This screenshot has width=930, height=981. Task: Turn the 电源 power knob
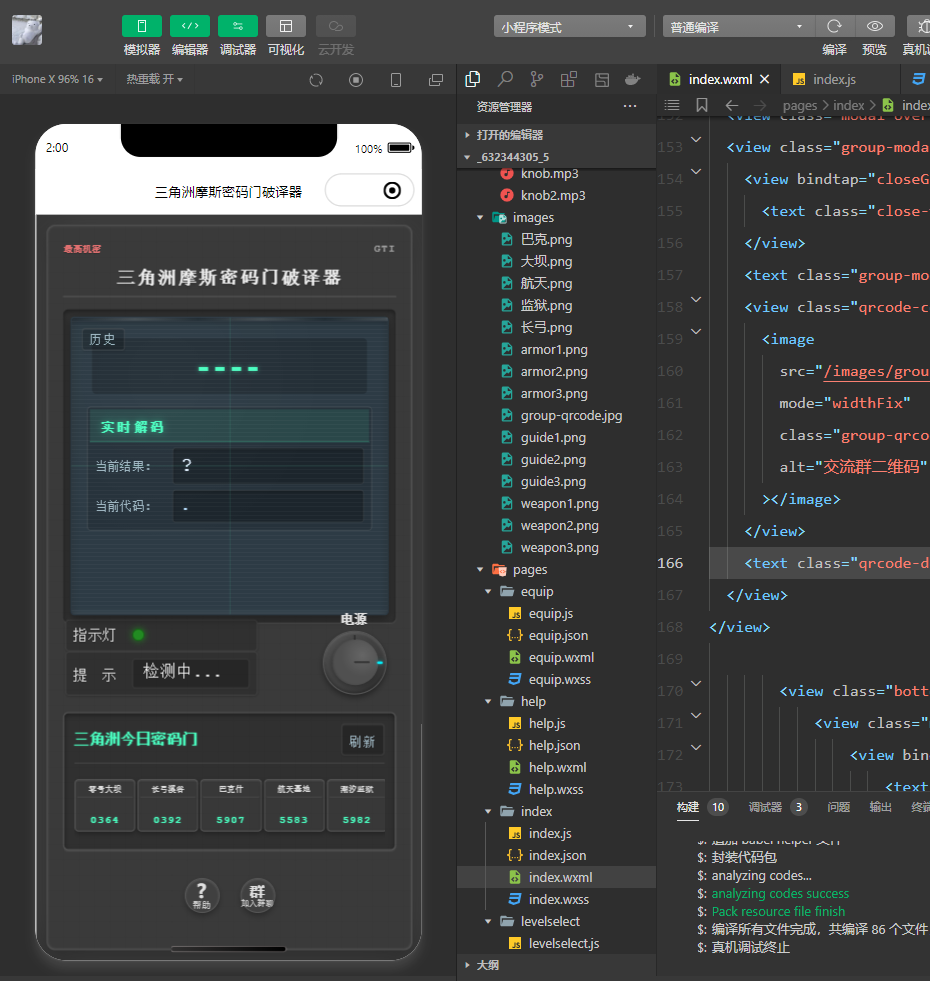354,662
